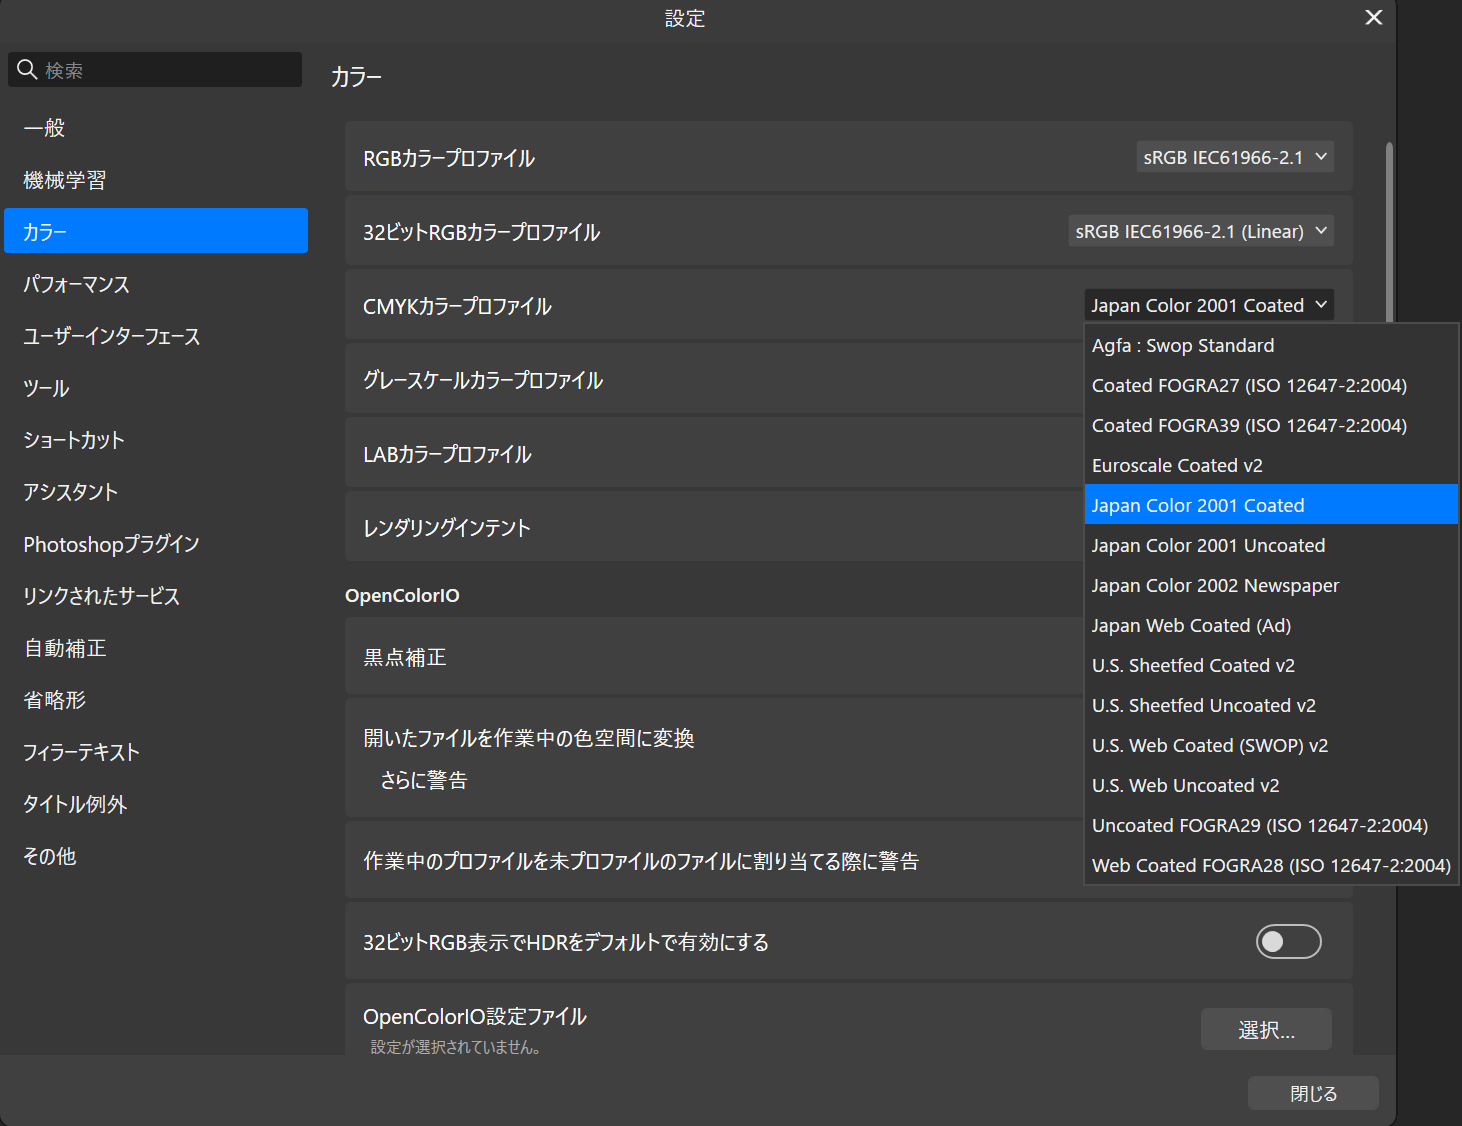1462x1126 pixels.
Task: Open ユーザーインターフェース settings
Action: point(156,336)
